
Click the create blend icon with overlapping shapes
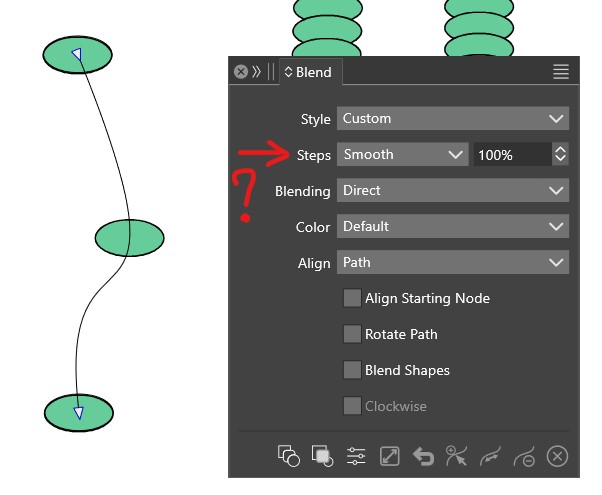tap(289, 456)
